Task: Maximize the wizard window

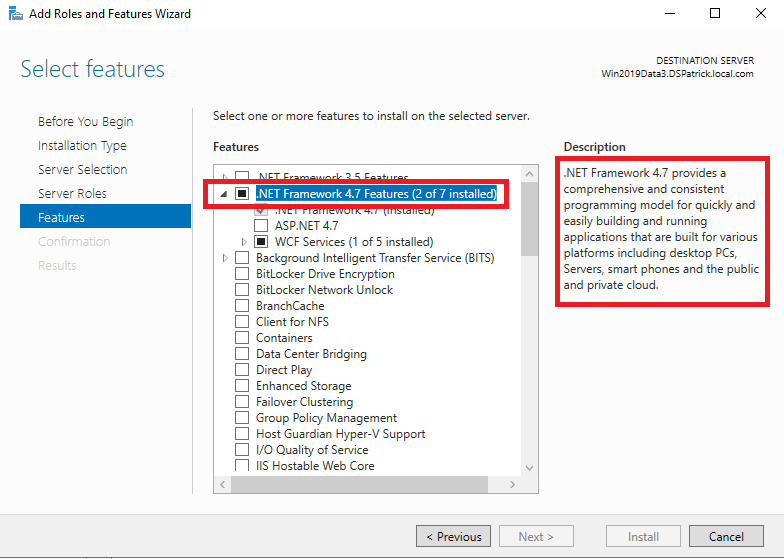Action: pyautogui.click(x=715, y=14)
